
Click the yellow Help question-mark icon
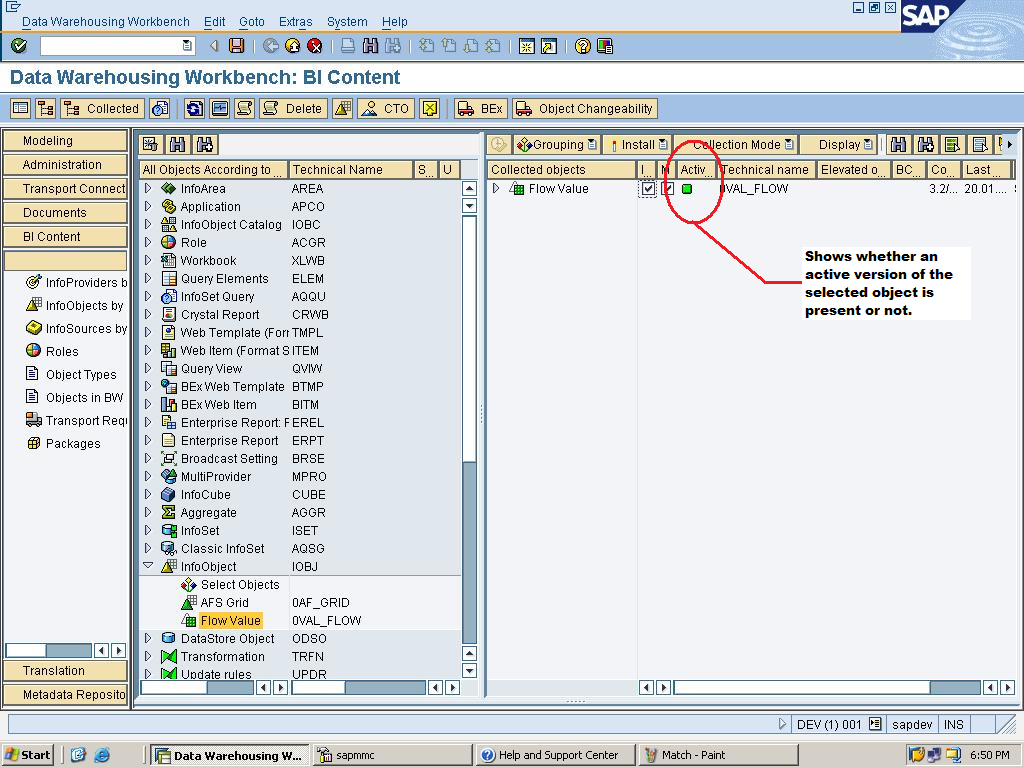[583, 46]
